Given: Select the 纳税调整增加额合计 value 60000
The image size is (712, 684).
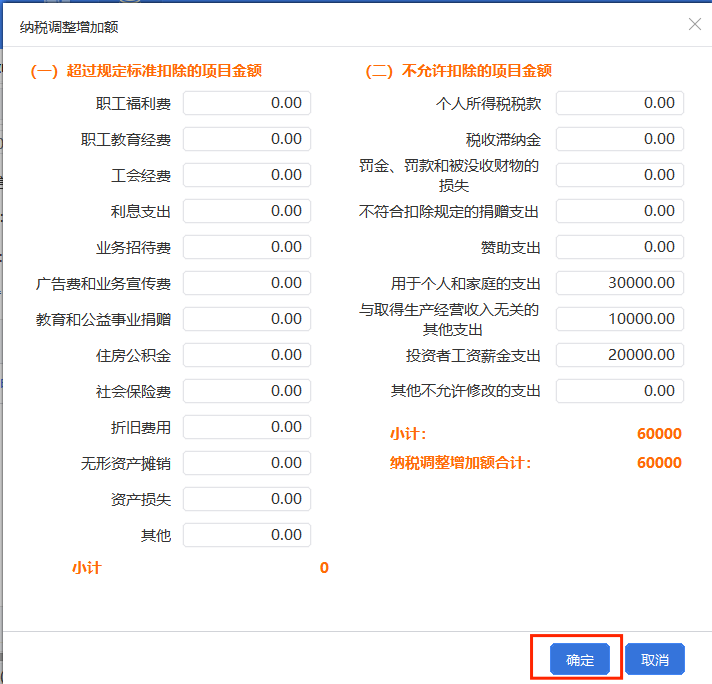Looking at the screenshot, I should click(659, 463).
